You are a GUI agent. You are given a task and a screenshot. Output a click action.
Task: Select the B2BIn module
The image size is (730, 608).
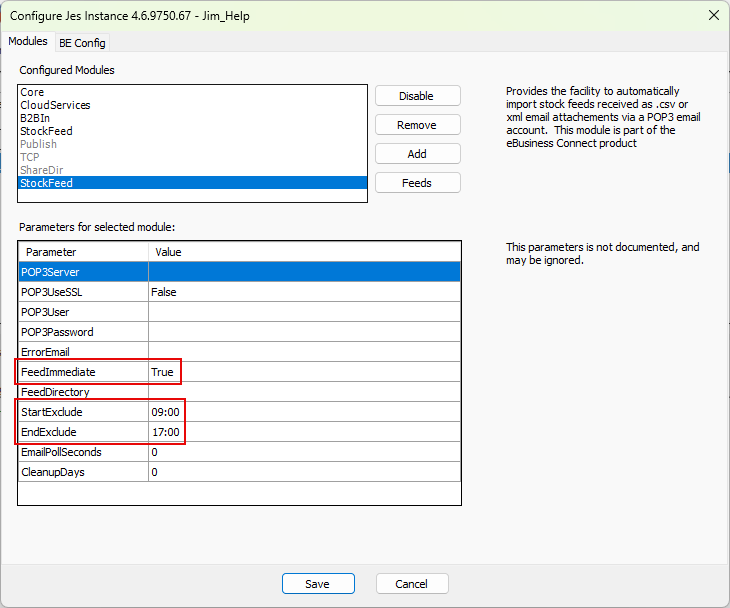point(192,118)
